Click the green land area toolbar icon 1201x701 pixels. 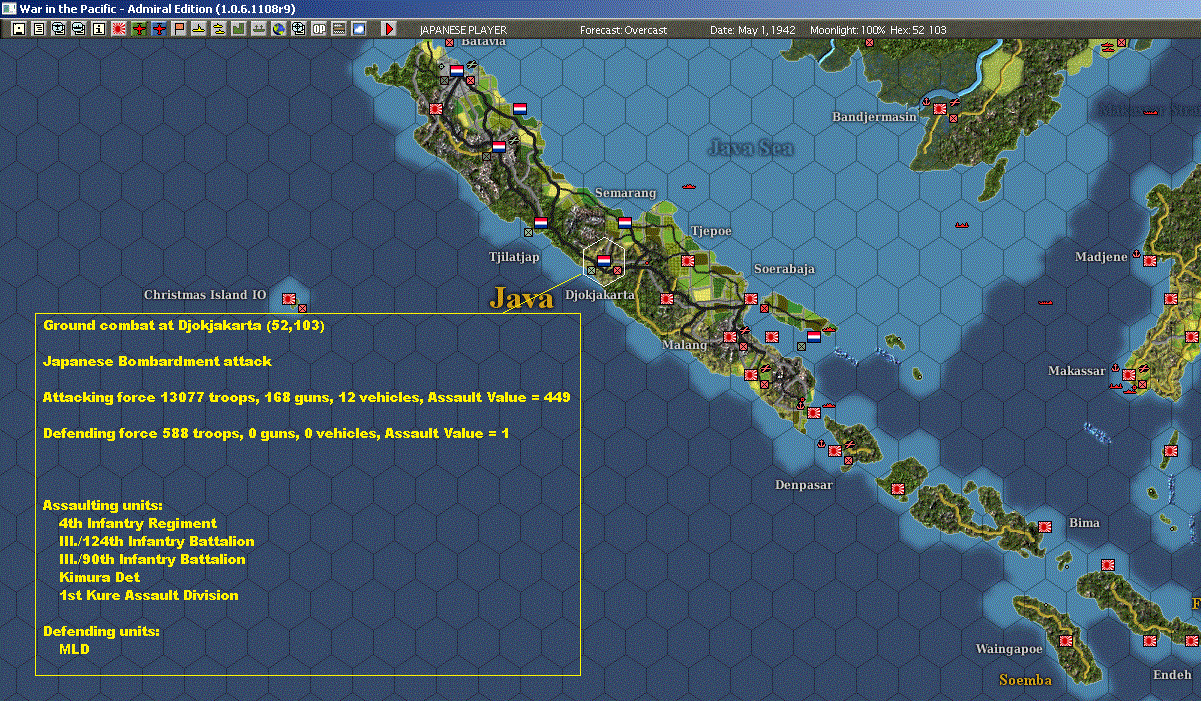click(x=239, y=29)
